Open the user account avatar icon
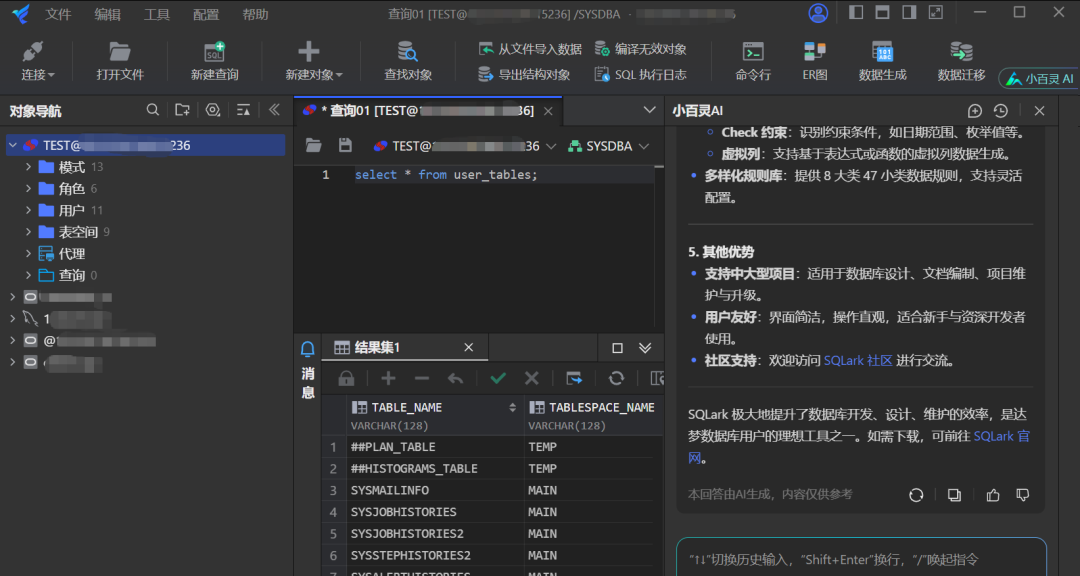Image resolution: width=1080 pixels, height=576 pixels. click(818, 13)
